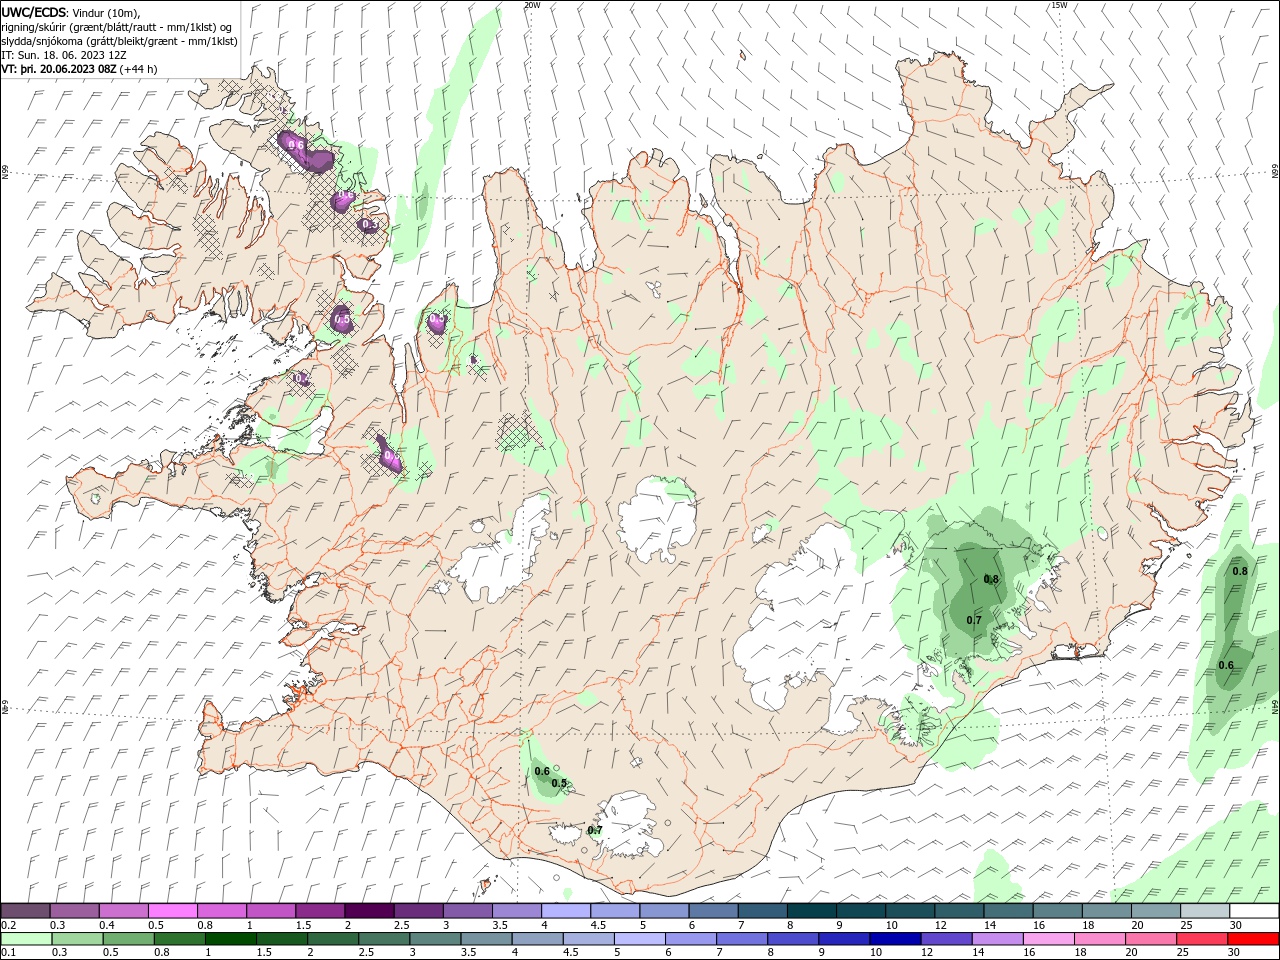The image size is (1280, 960).
Task: Click the 20W longitude label at top
Action: click(x=532, y=5)
